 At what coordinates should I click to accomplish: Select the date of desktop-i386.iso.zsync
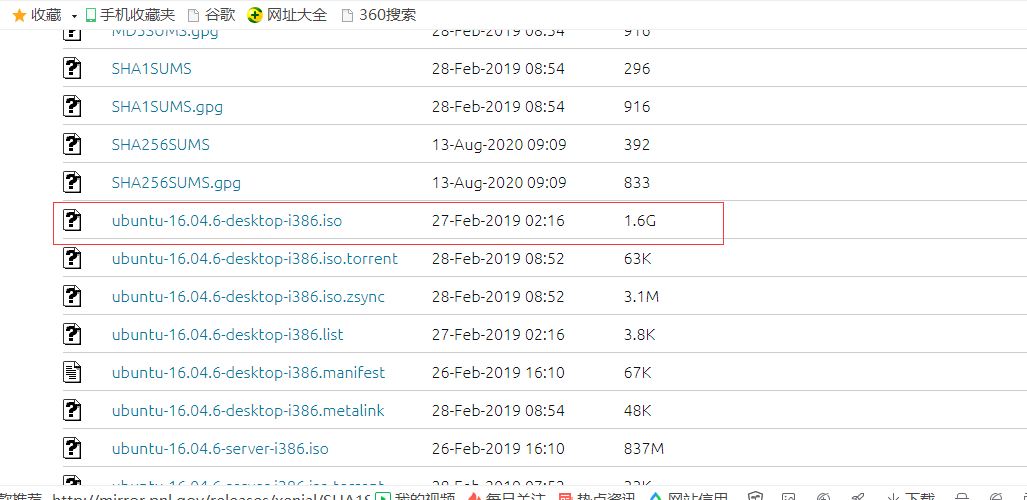[498, 297]
